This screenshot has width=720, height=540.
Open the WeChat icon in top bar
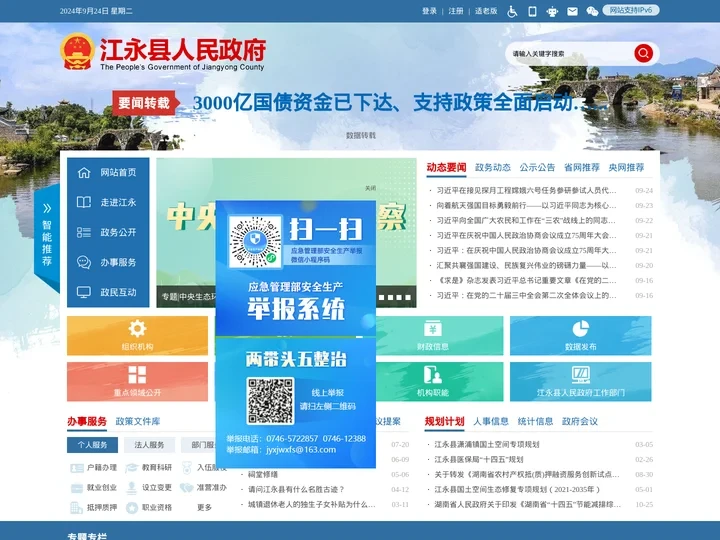592,11
